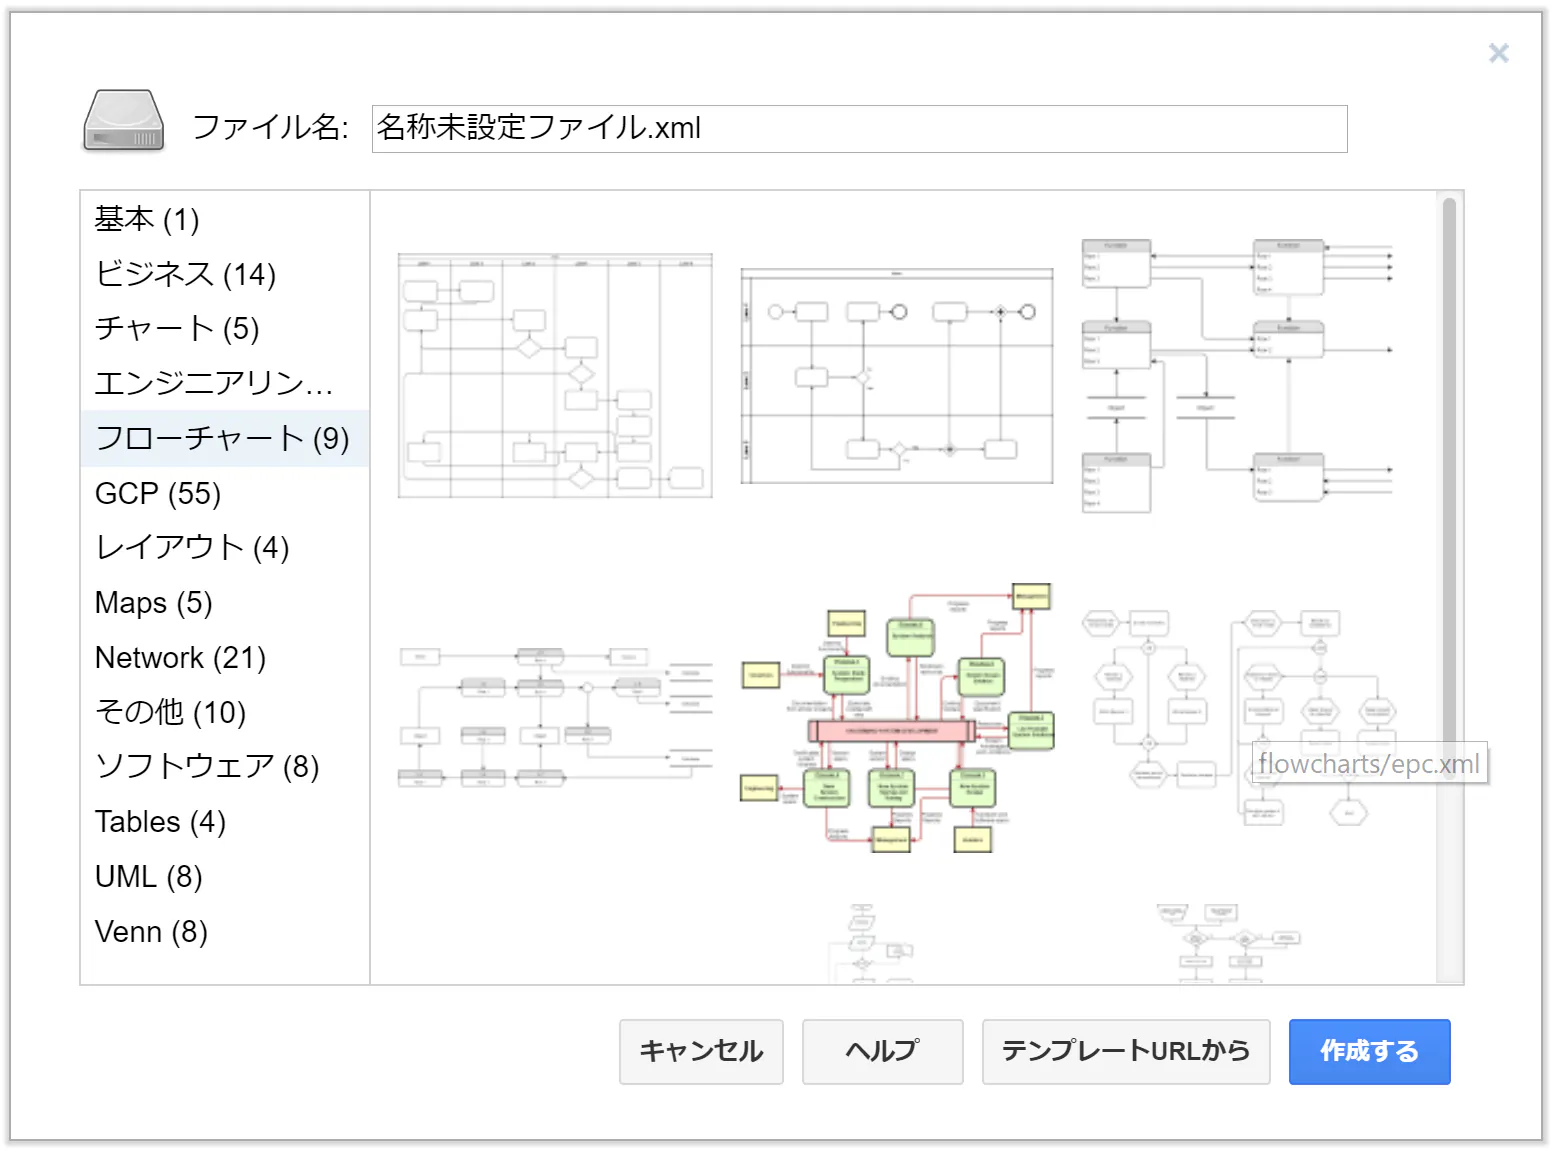
Task: Open help with the ヘルプ button
Action: [882, 1051]
